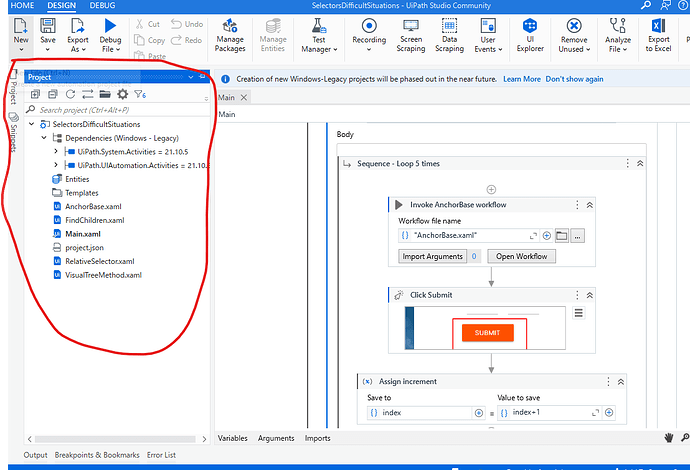Viewport: 690px width, 470px height.
Task: Click in Search project field
Action: [117, 110]
